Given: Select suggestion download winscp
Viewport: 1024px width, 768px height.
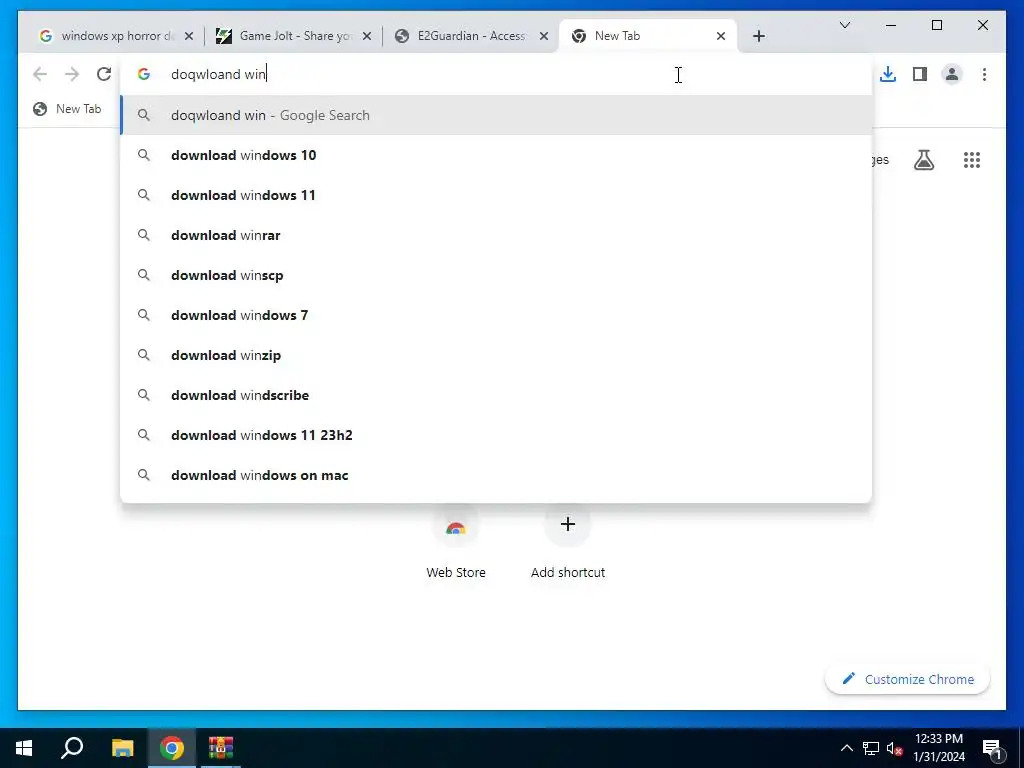Looking at the screenshot, I should point(496,276).
